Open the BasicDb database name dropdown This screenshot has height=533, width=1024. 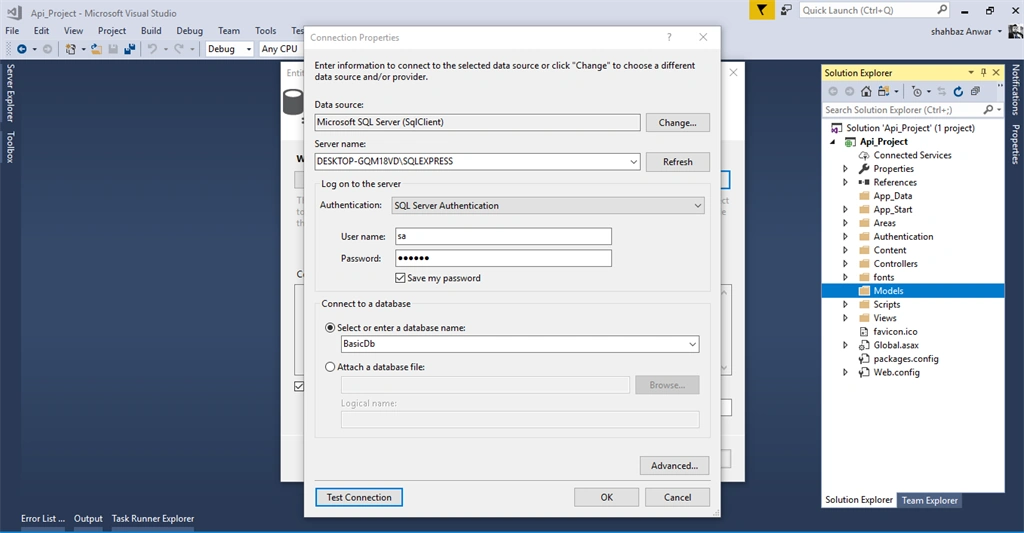click(x=692, y=344)
